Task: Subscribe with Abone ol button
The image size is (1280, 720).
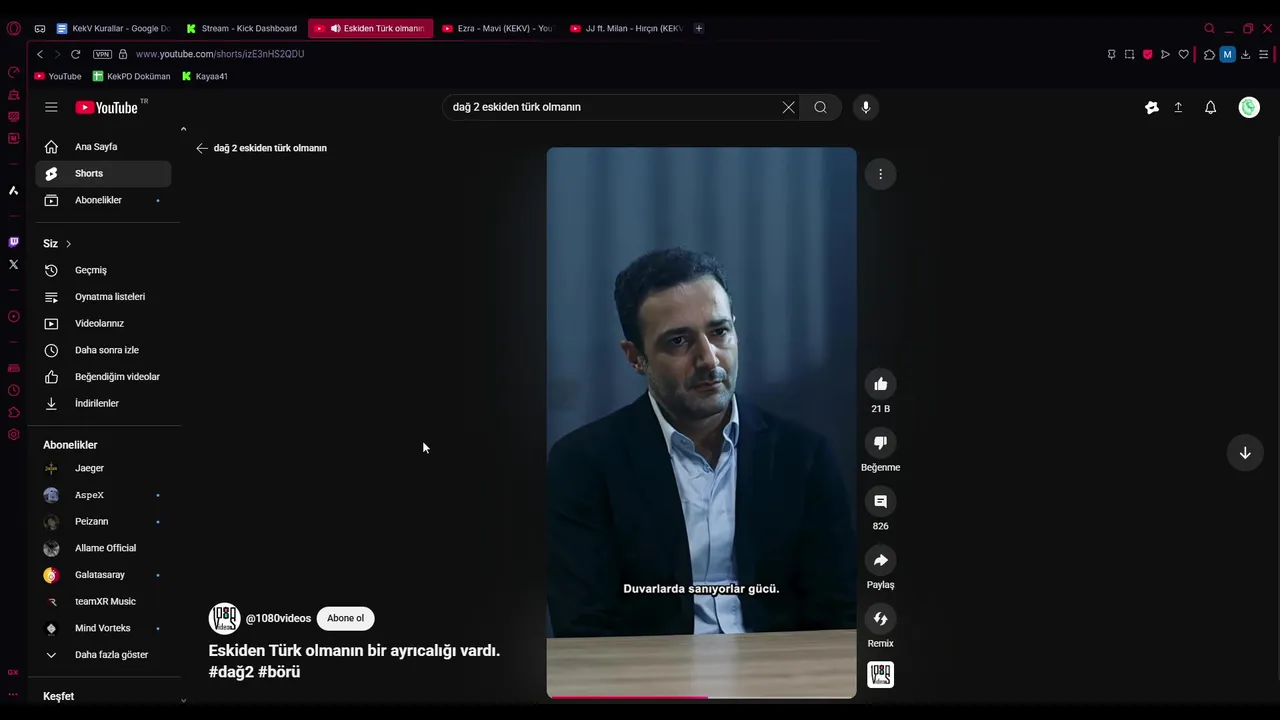Action: pos(345,618)
